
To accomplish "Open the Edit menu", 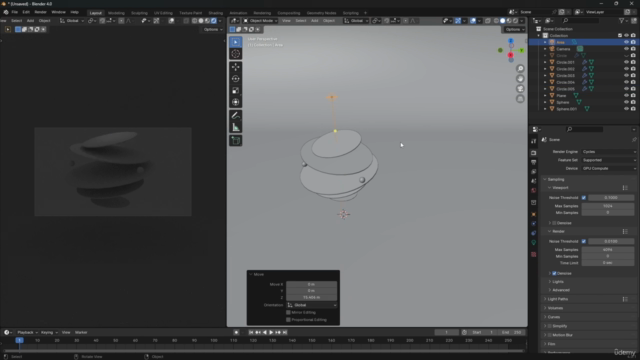I will (26, 12).
